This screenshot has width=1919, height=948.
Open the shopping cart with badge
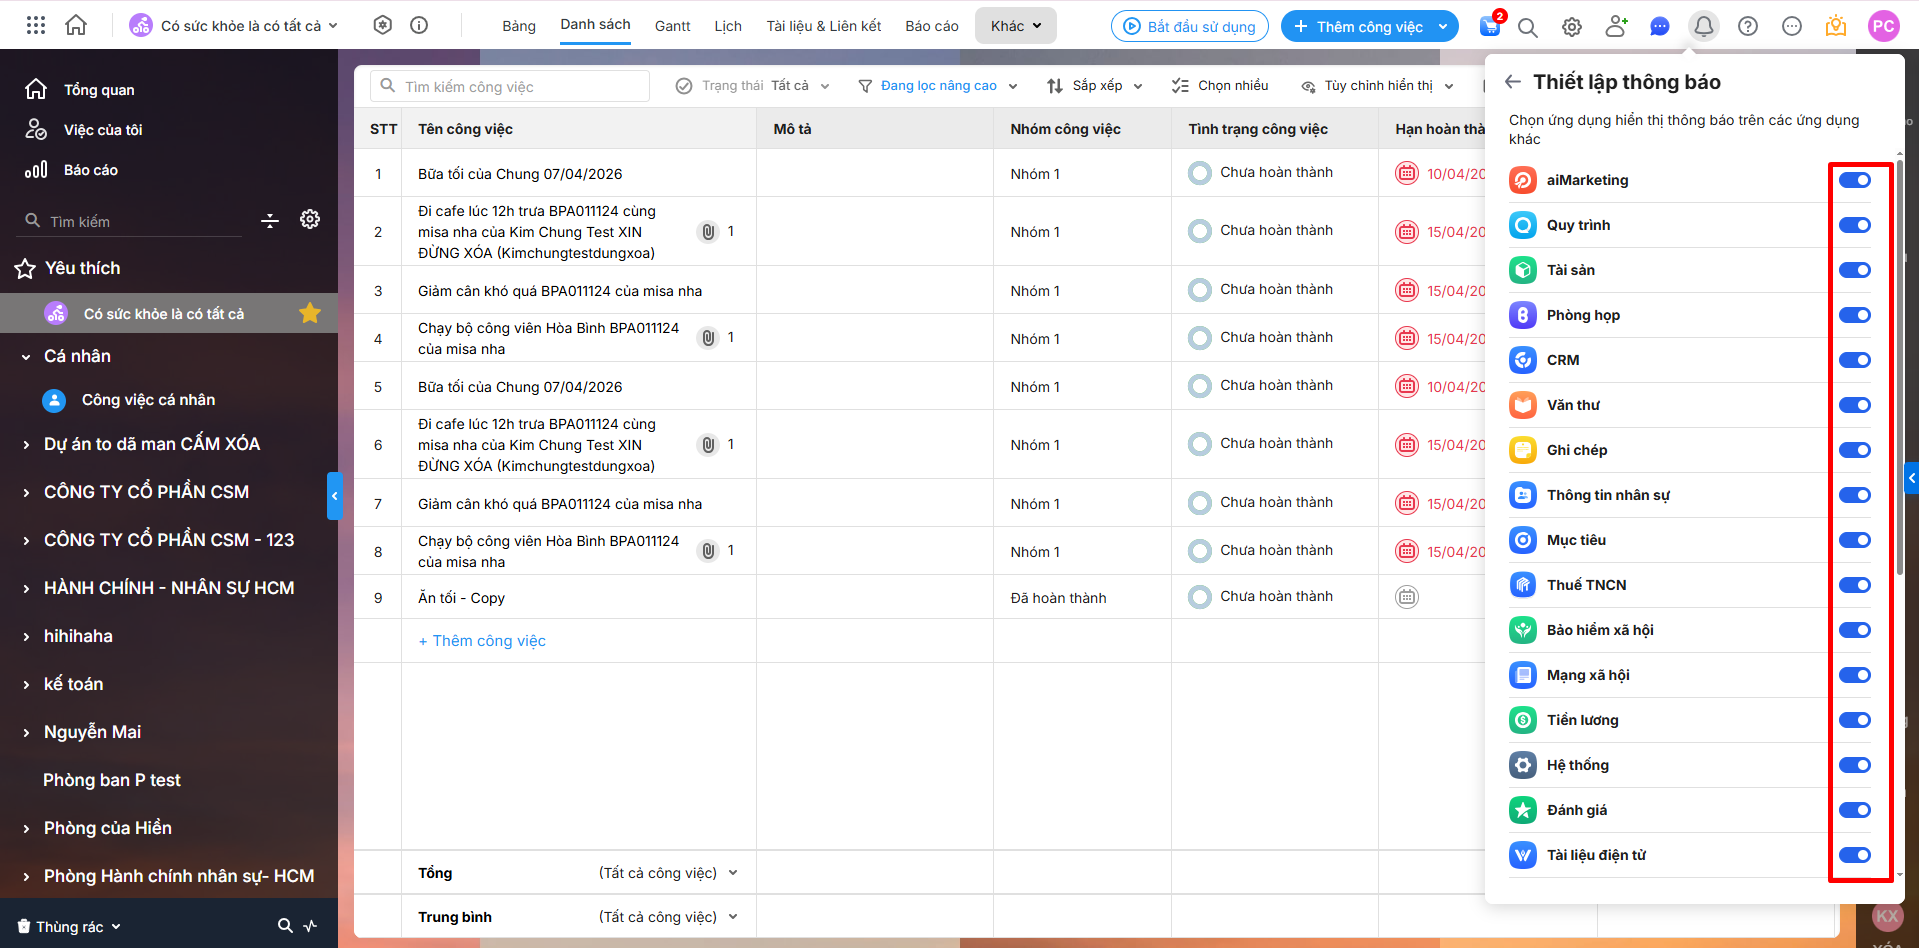coord(1490,26)
